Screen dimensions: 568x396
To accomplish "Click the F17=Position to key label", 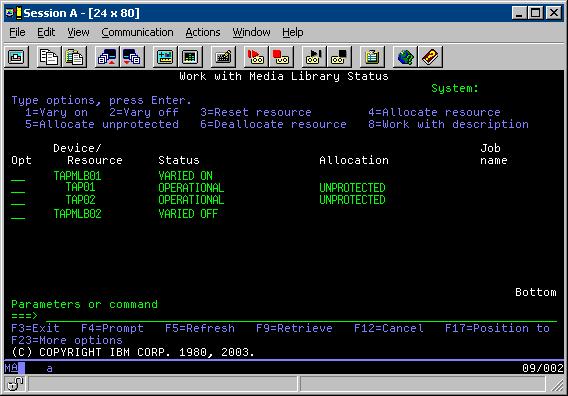I will (497, 328).
